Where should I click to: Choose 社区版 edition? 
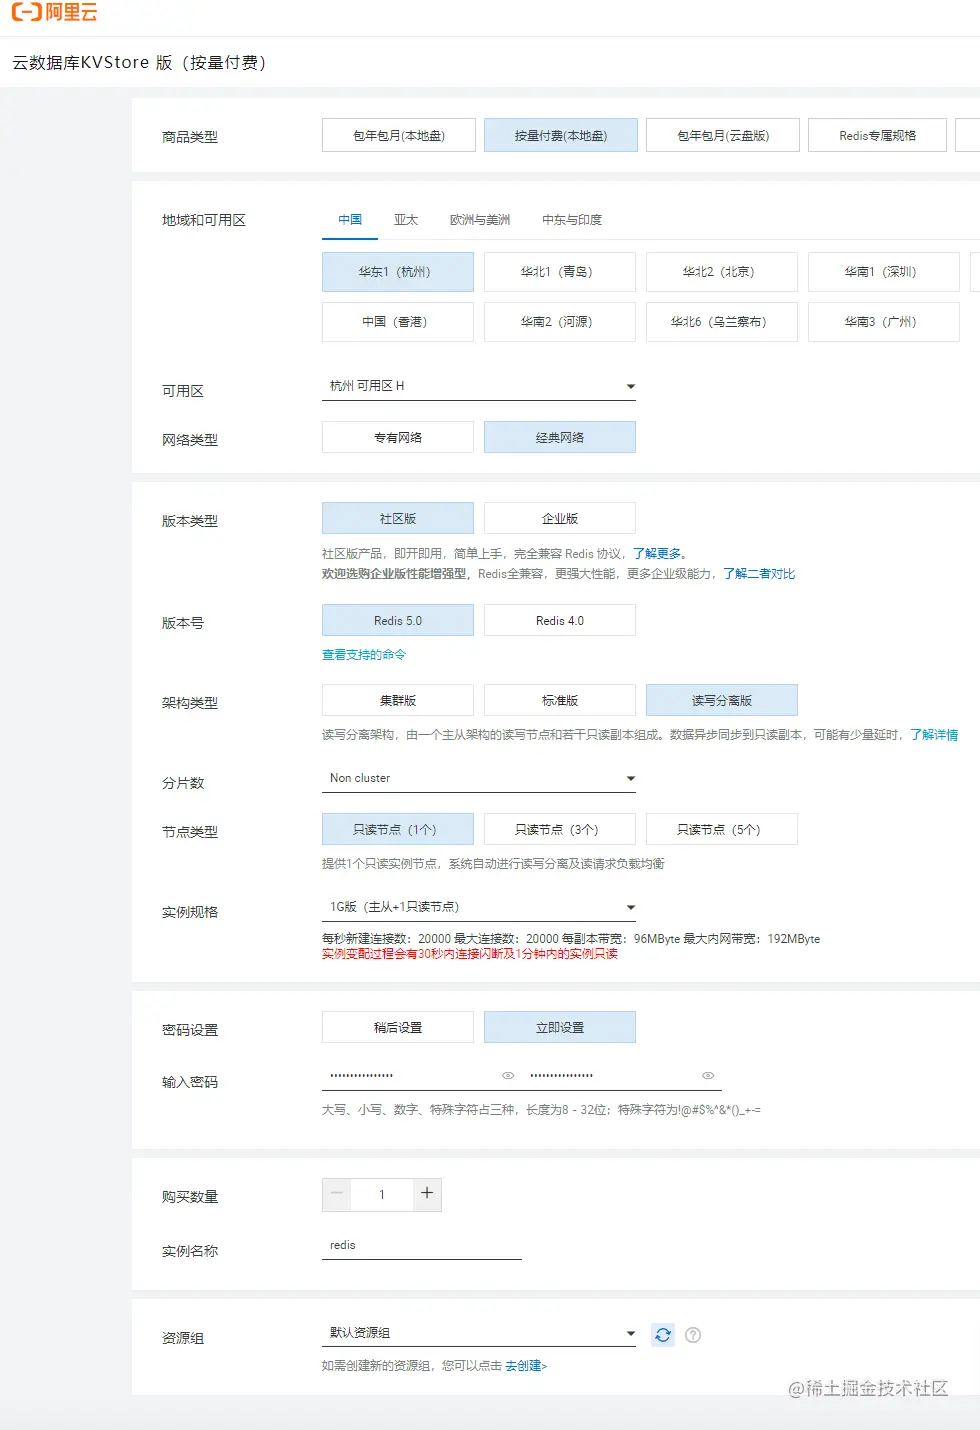click(x=398, y=518)
